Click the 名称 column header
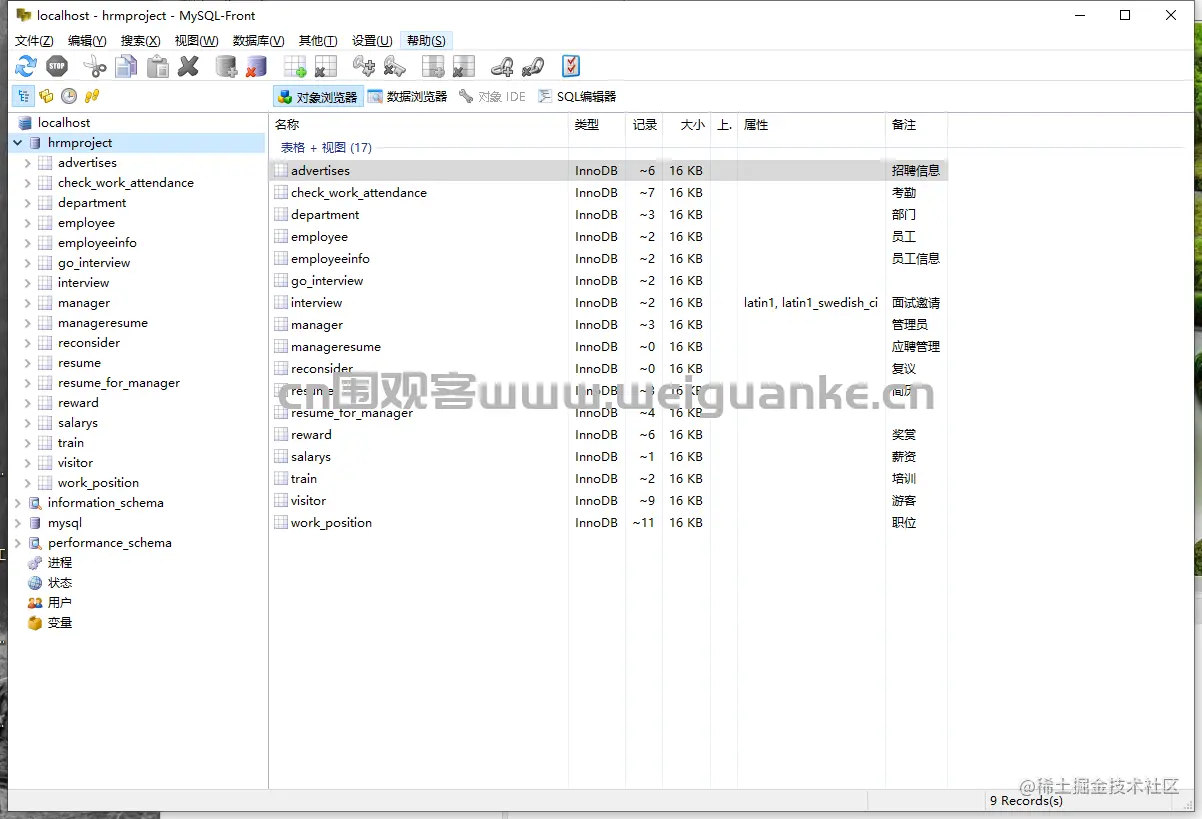Image resolution: width=1202 pixels, height=819 pixels. tap(419, 125)
